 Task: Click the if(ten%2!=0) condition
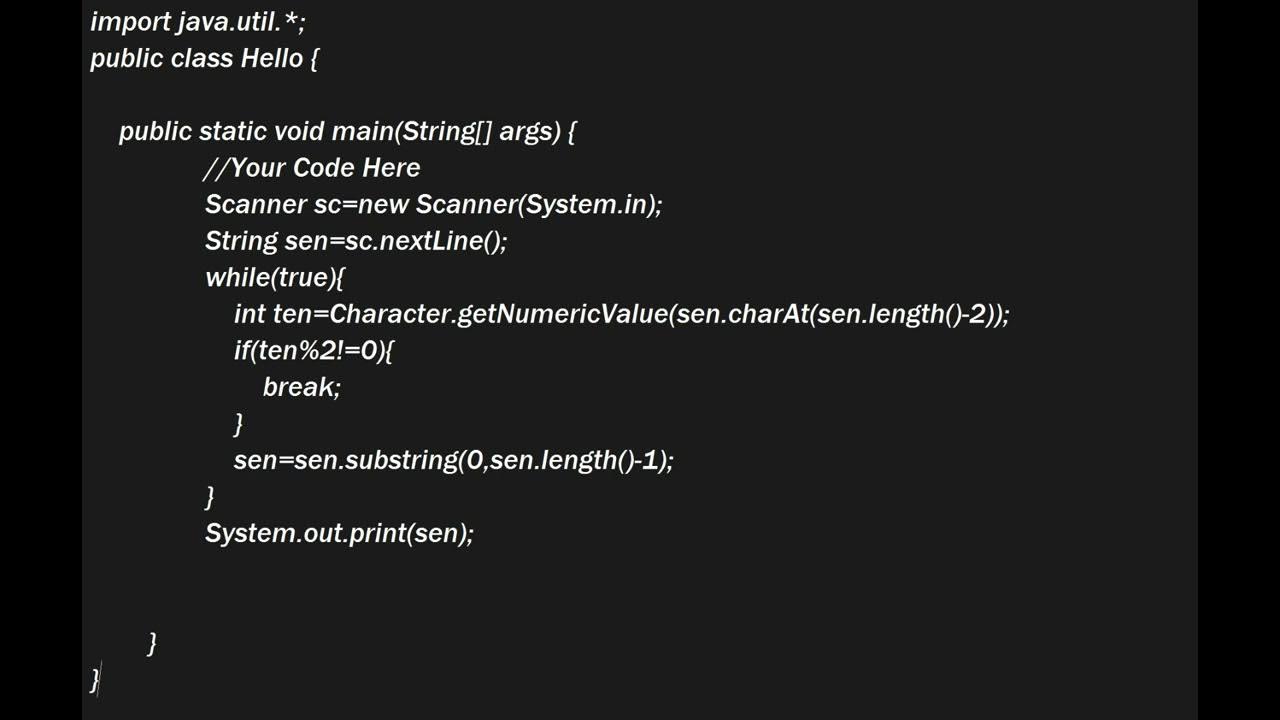[313, 351]
